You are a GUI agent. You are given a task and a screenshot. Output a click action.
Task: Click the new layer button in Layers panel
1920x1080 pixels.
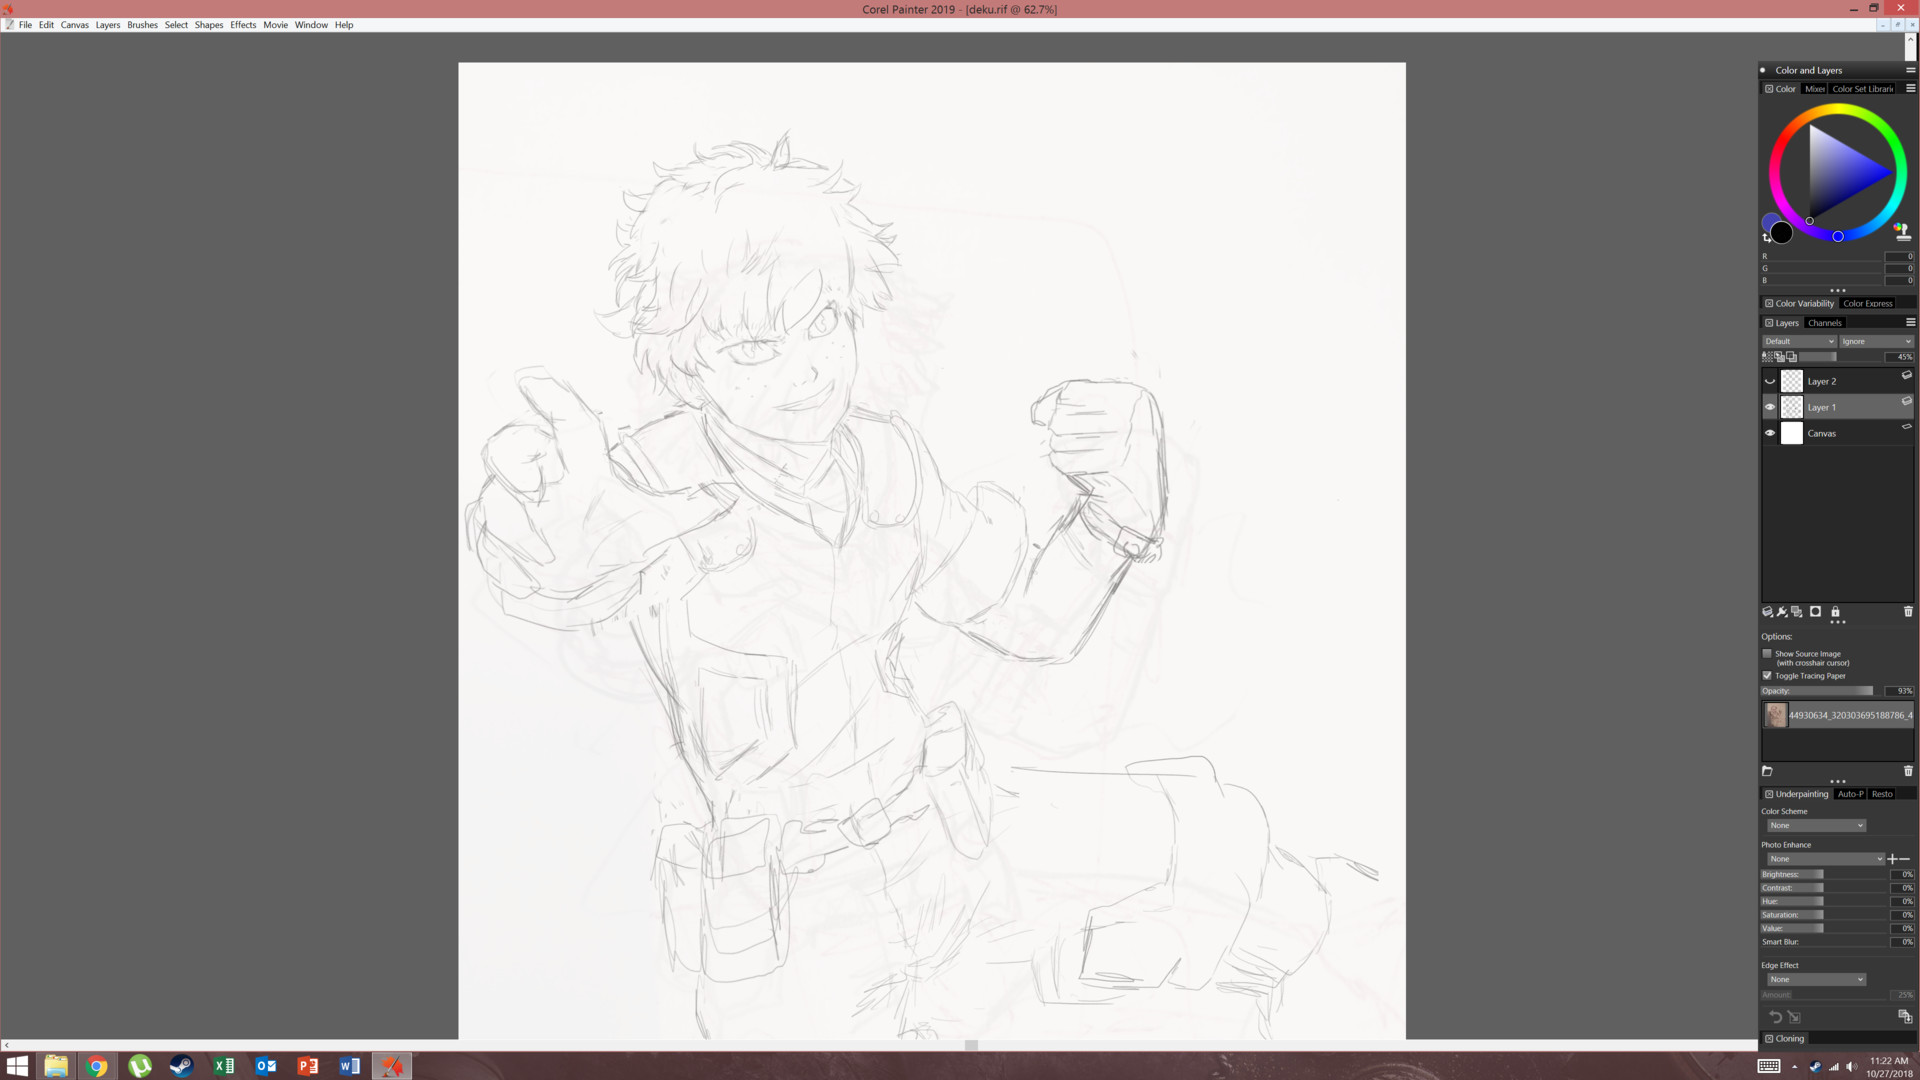[1767, 612]
